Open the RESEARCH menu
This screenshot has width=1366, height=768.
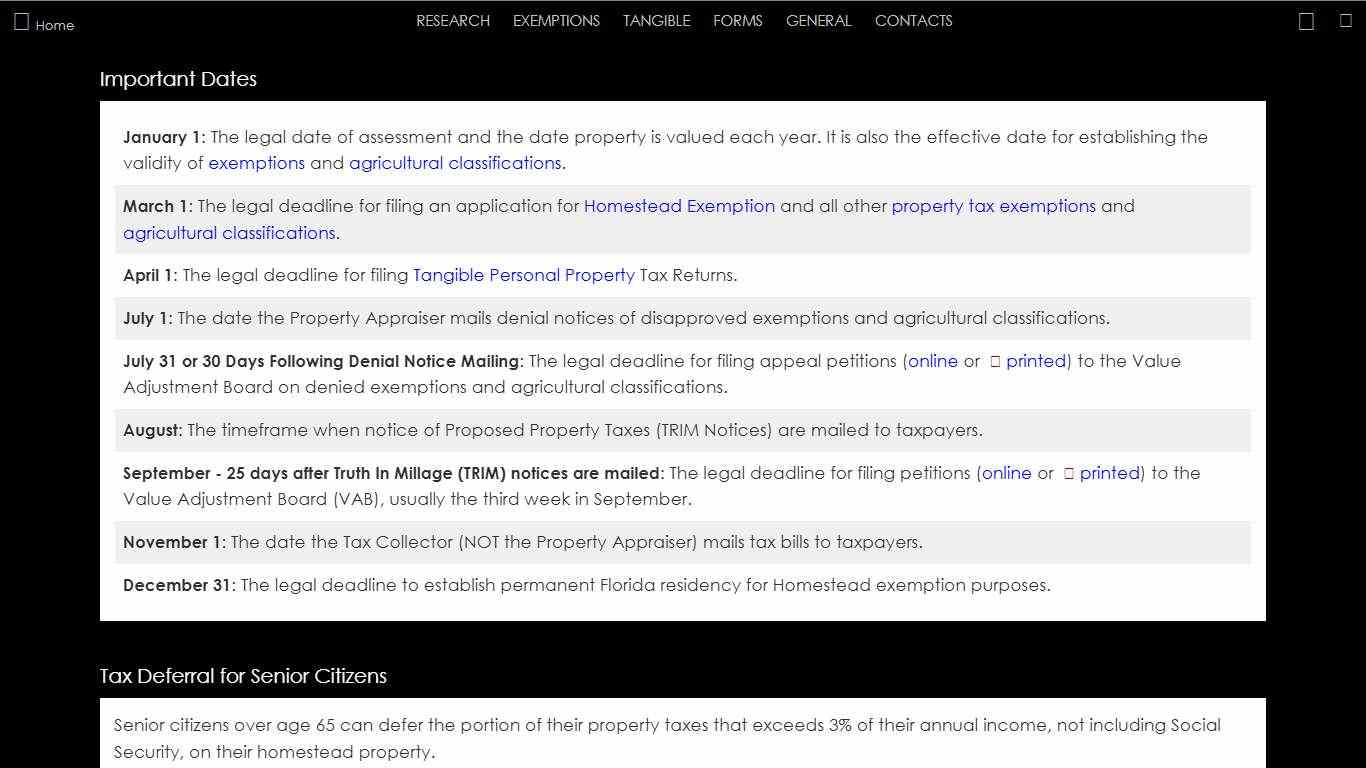453,21
